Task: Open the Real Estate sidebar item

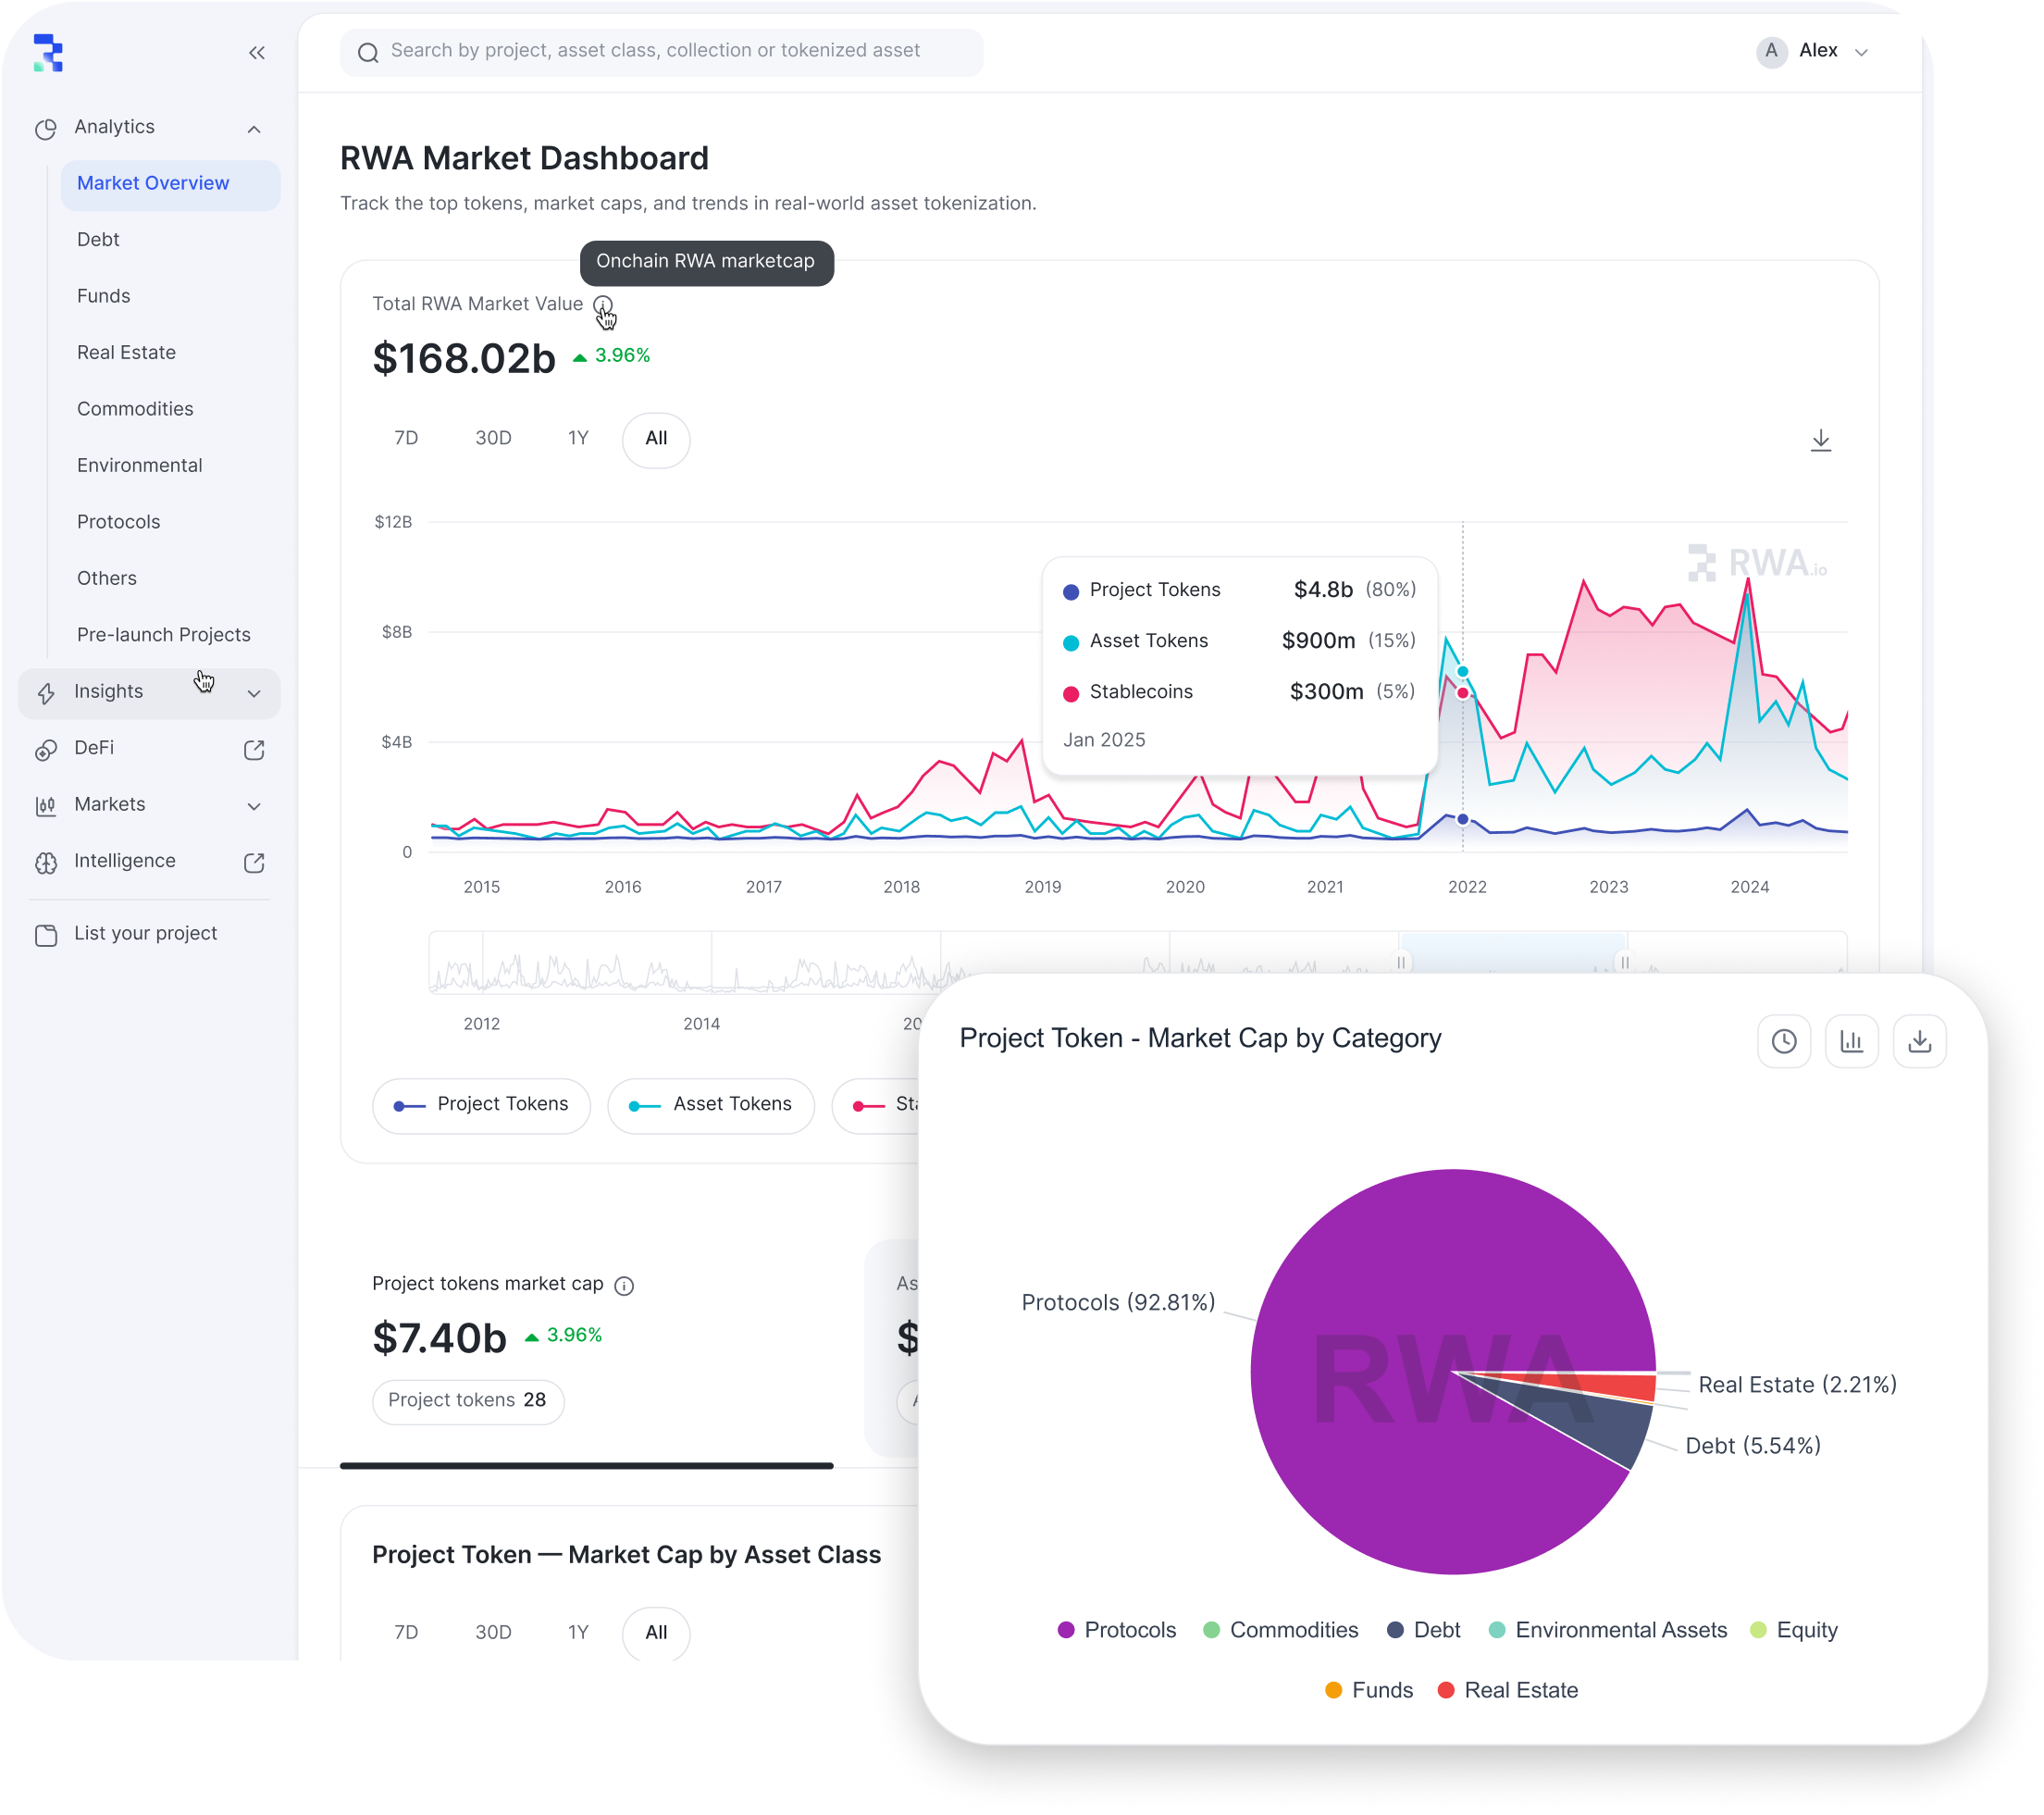Action: (126, 352)
